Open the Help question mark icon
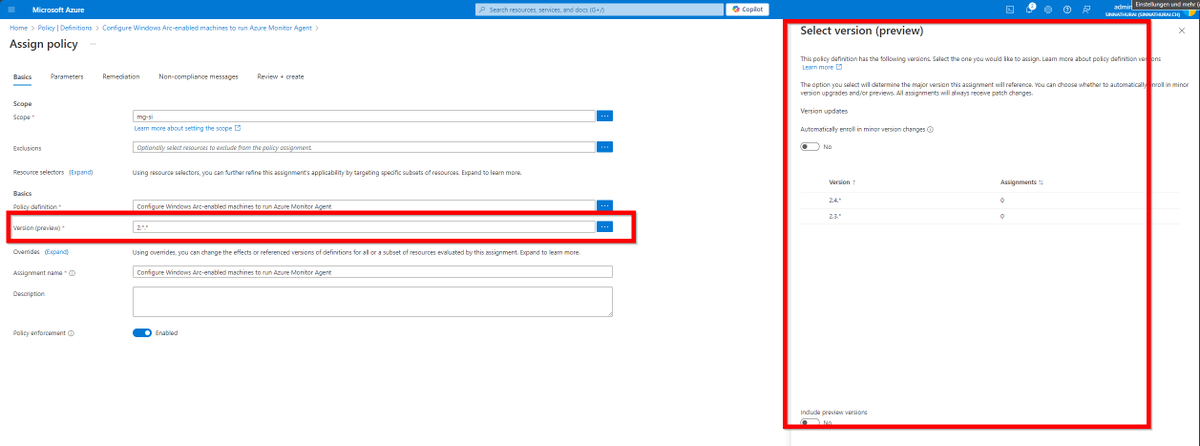 tap(1067, 9)
